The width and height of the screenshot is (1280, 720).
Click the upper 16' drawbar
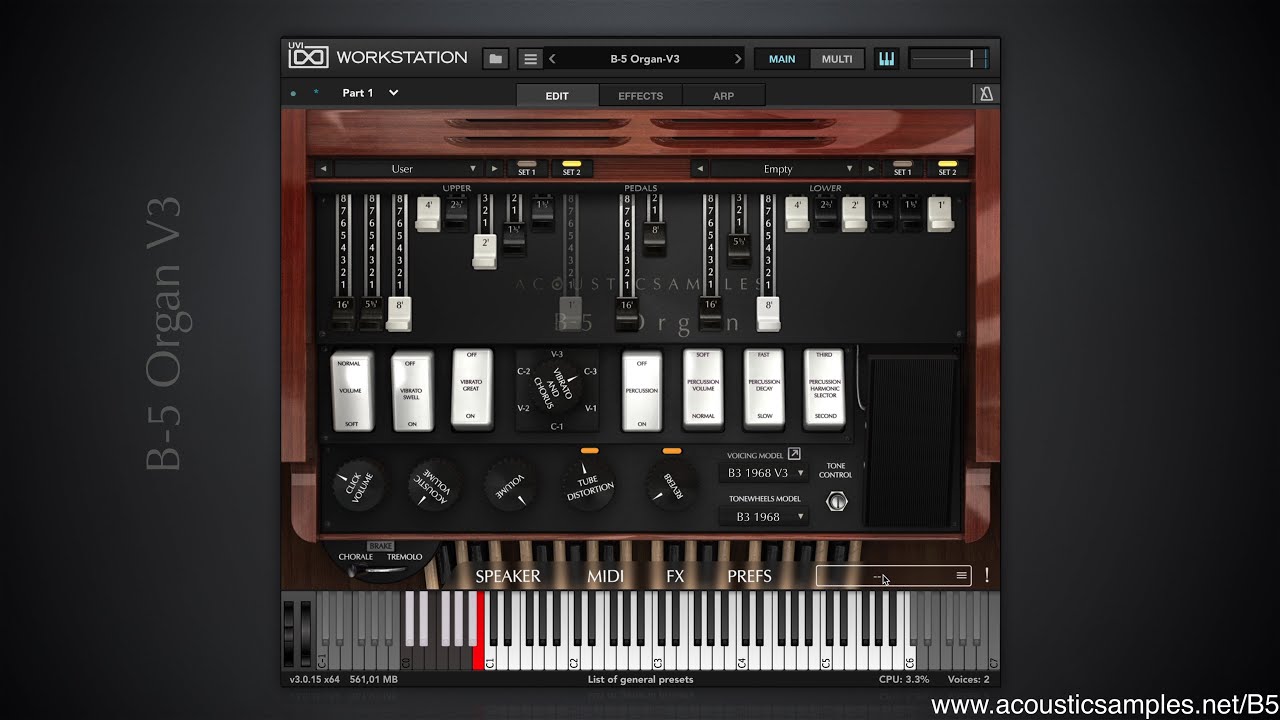(x=343, y=312)
